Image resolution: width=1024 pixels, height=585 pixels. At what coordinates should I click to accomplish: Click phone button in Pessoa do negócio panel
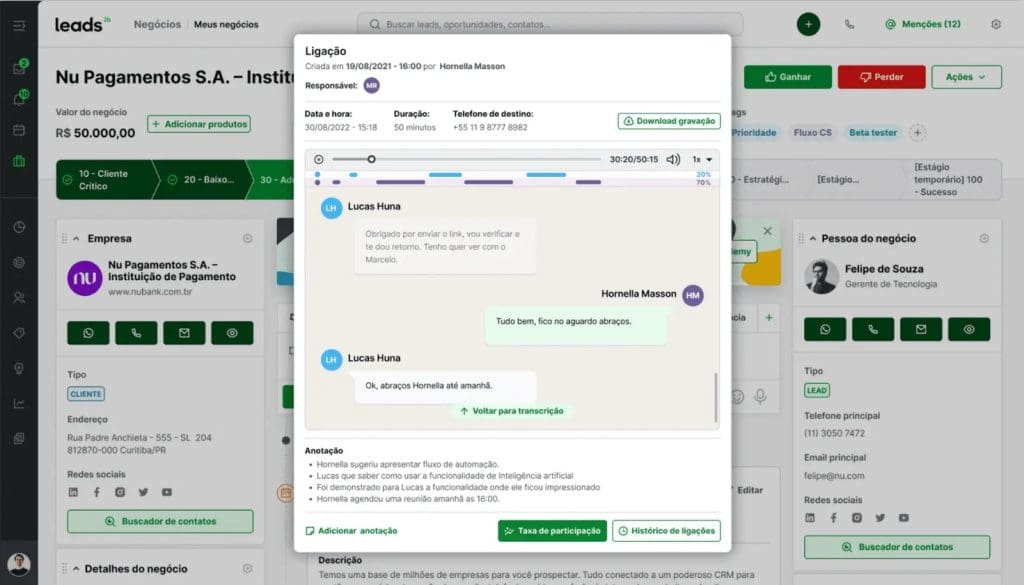coord(872,330)
